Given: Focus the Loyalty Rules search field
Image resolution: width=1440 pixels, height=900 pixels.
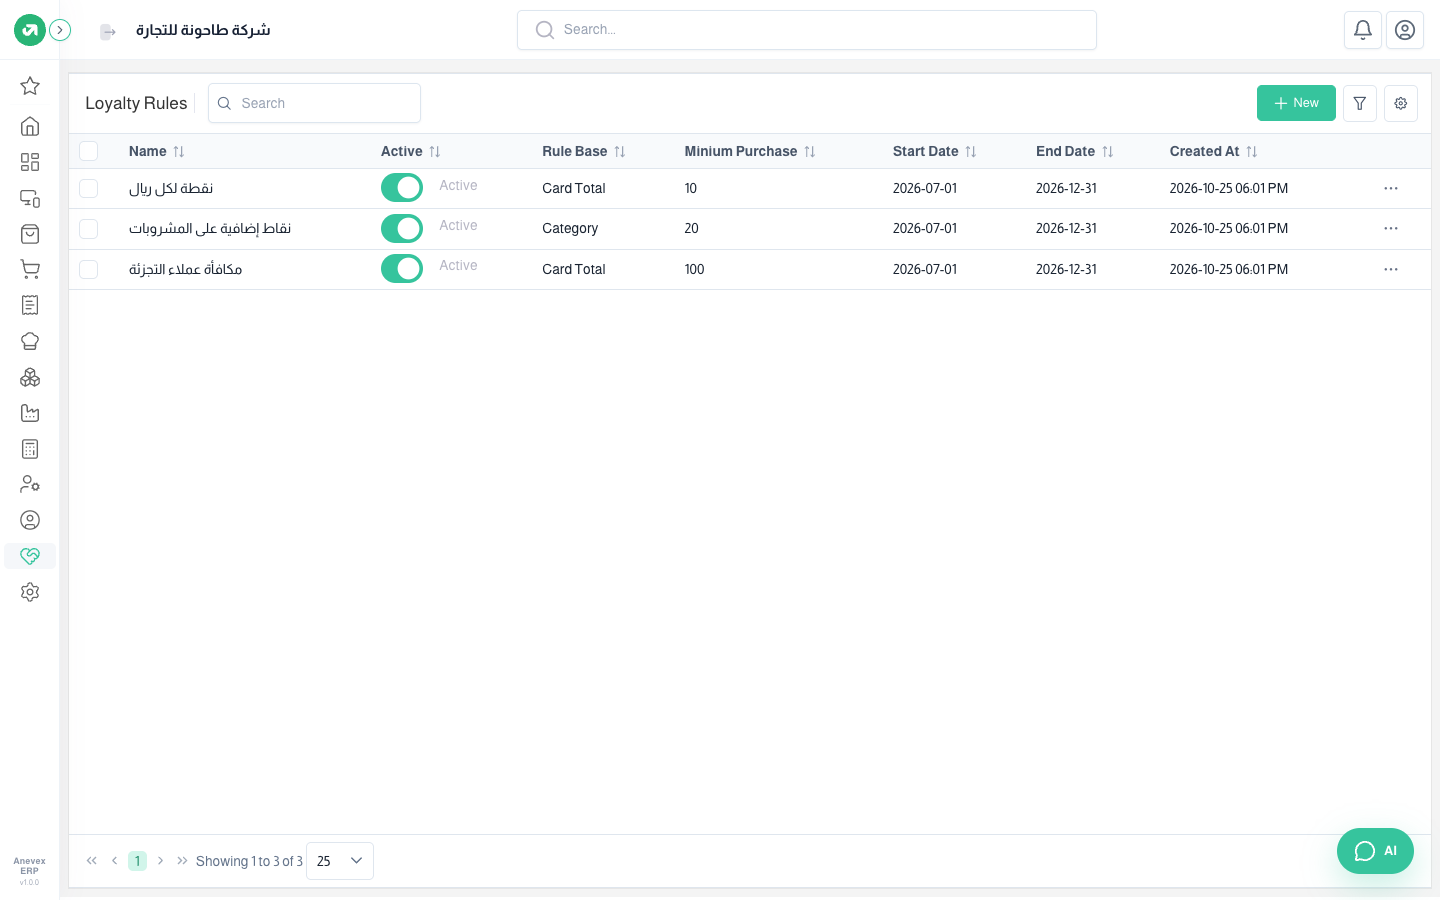Looking at the screenshot, I should coord(314,103).
